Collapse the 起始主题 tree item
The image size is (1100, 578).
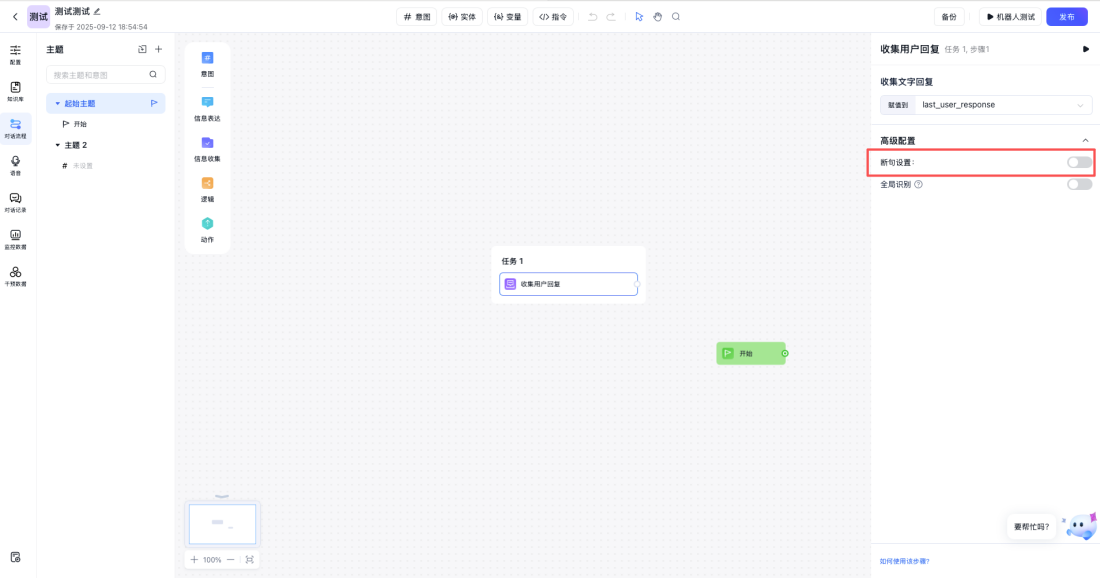click(57, 103)
